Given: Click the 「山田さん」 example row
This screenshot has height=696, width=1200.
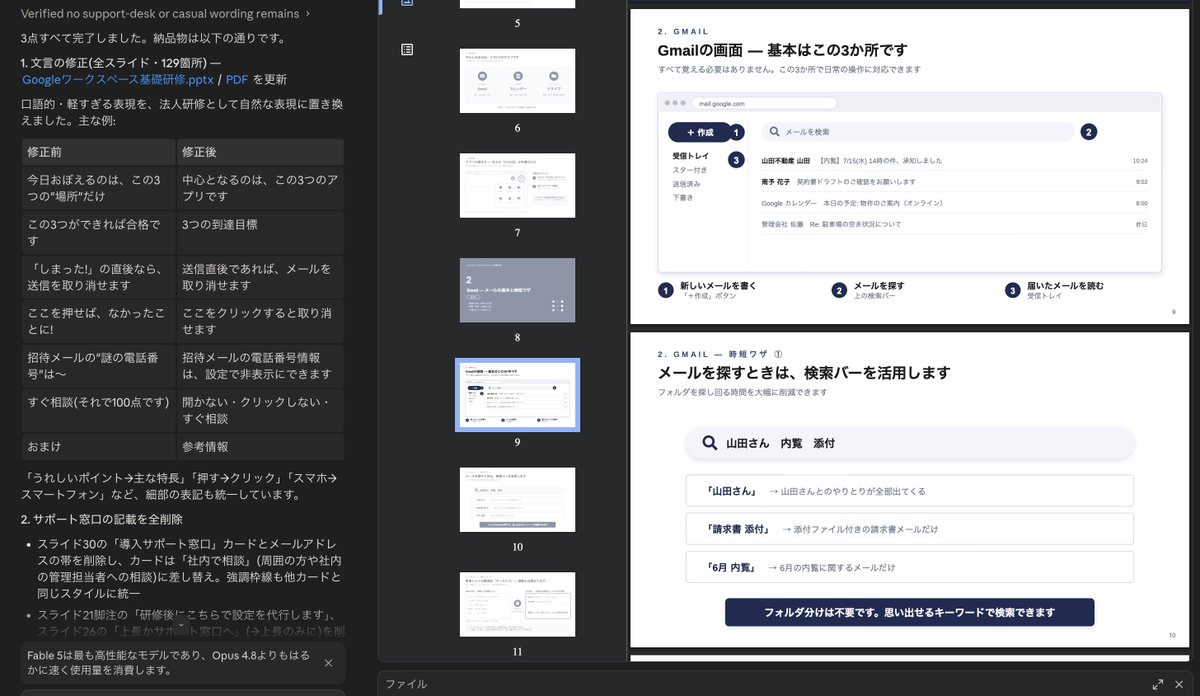Looking at the screenshot, I should click(910, 490).
